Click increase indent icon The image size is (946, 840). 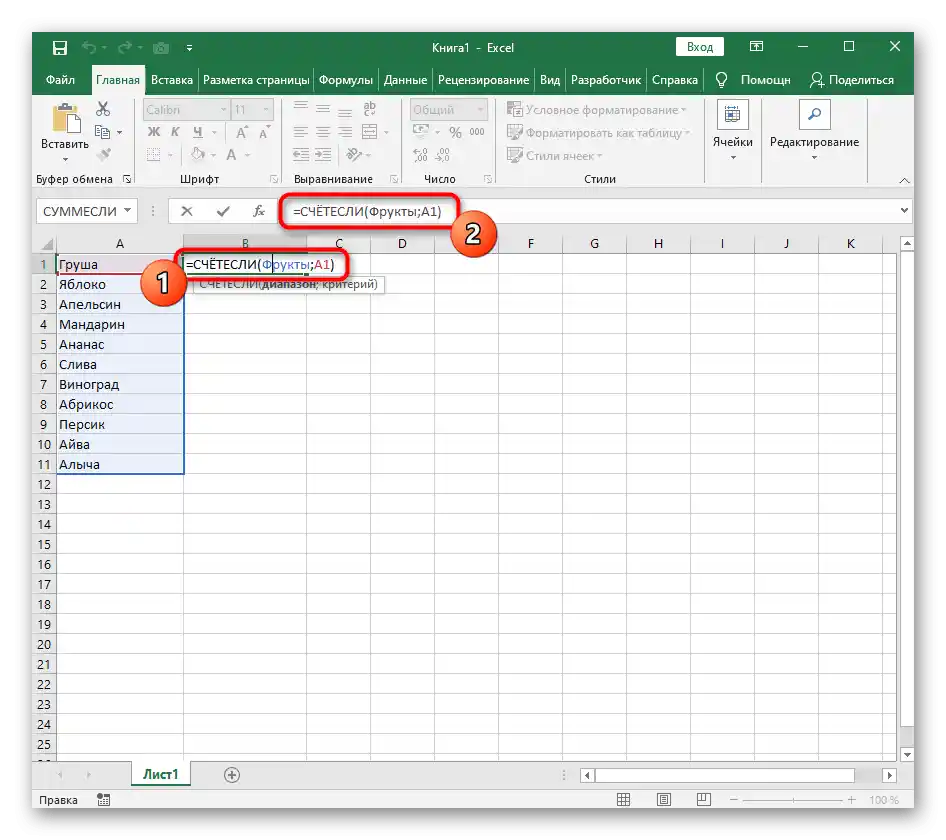pyautogui.click(x=323, y=155)
